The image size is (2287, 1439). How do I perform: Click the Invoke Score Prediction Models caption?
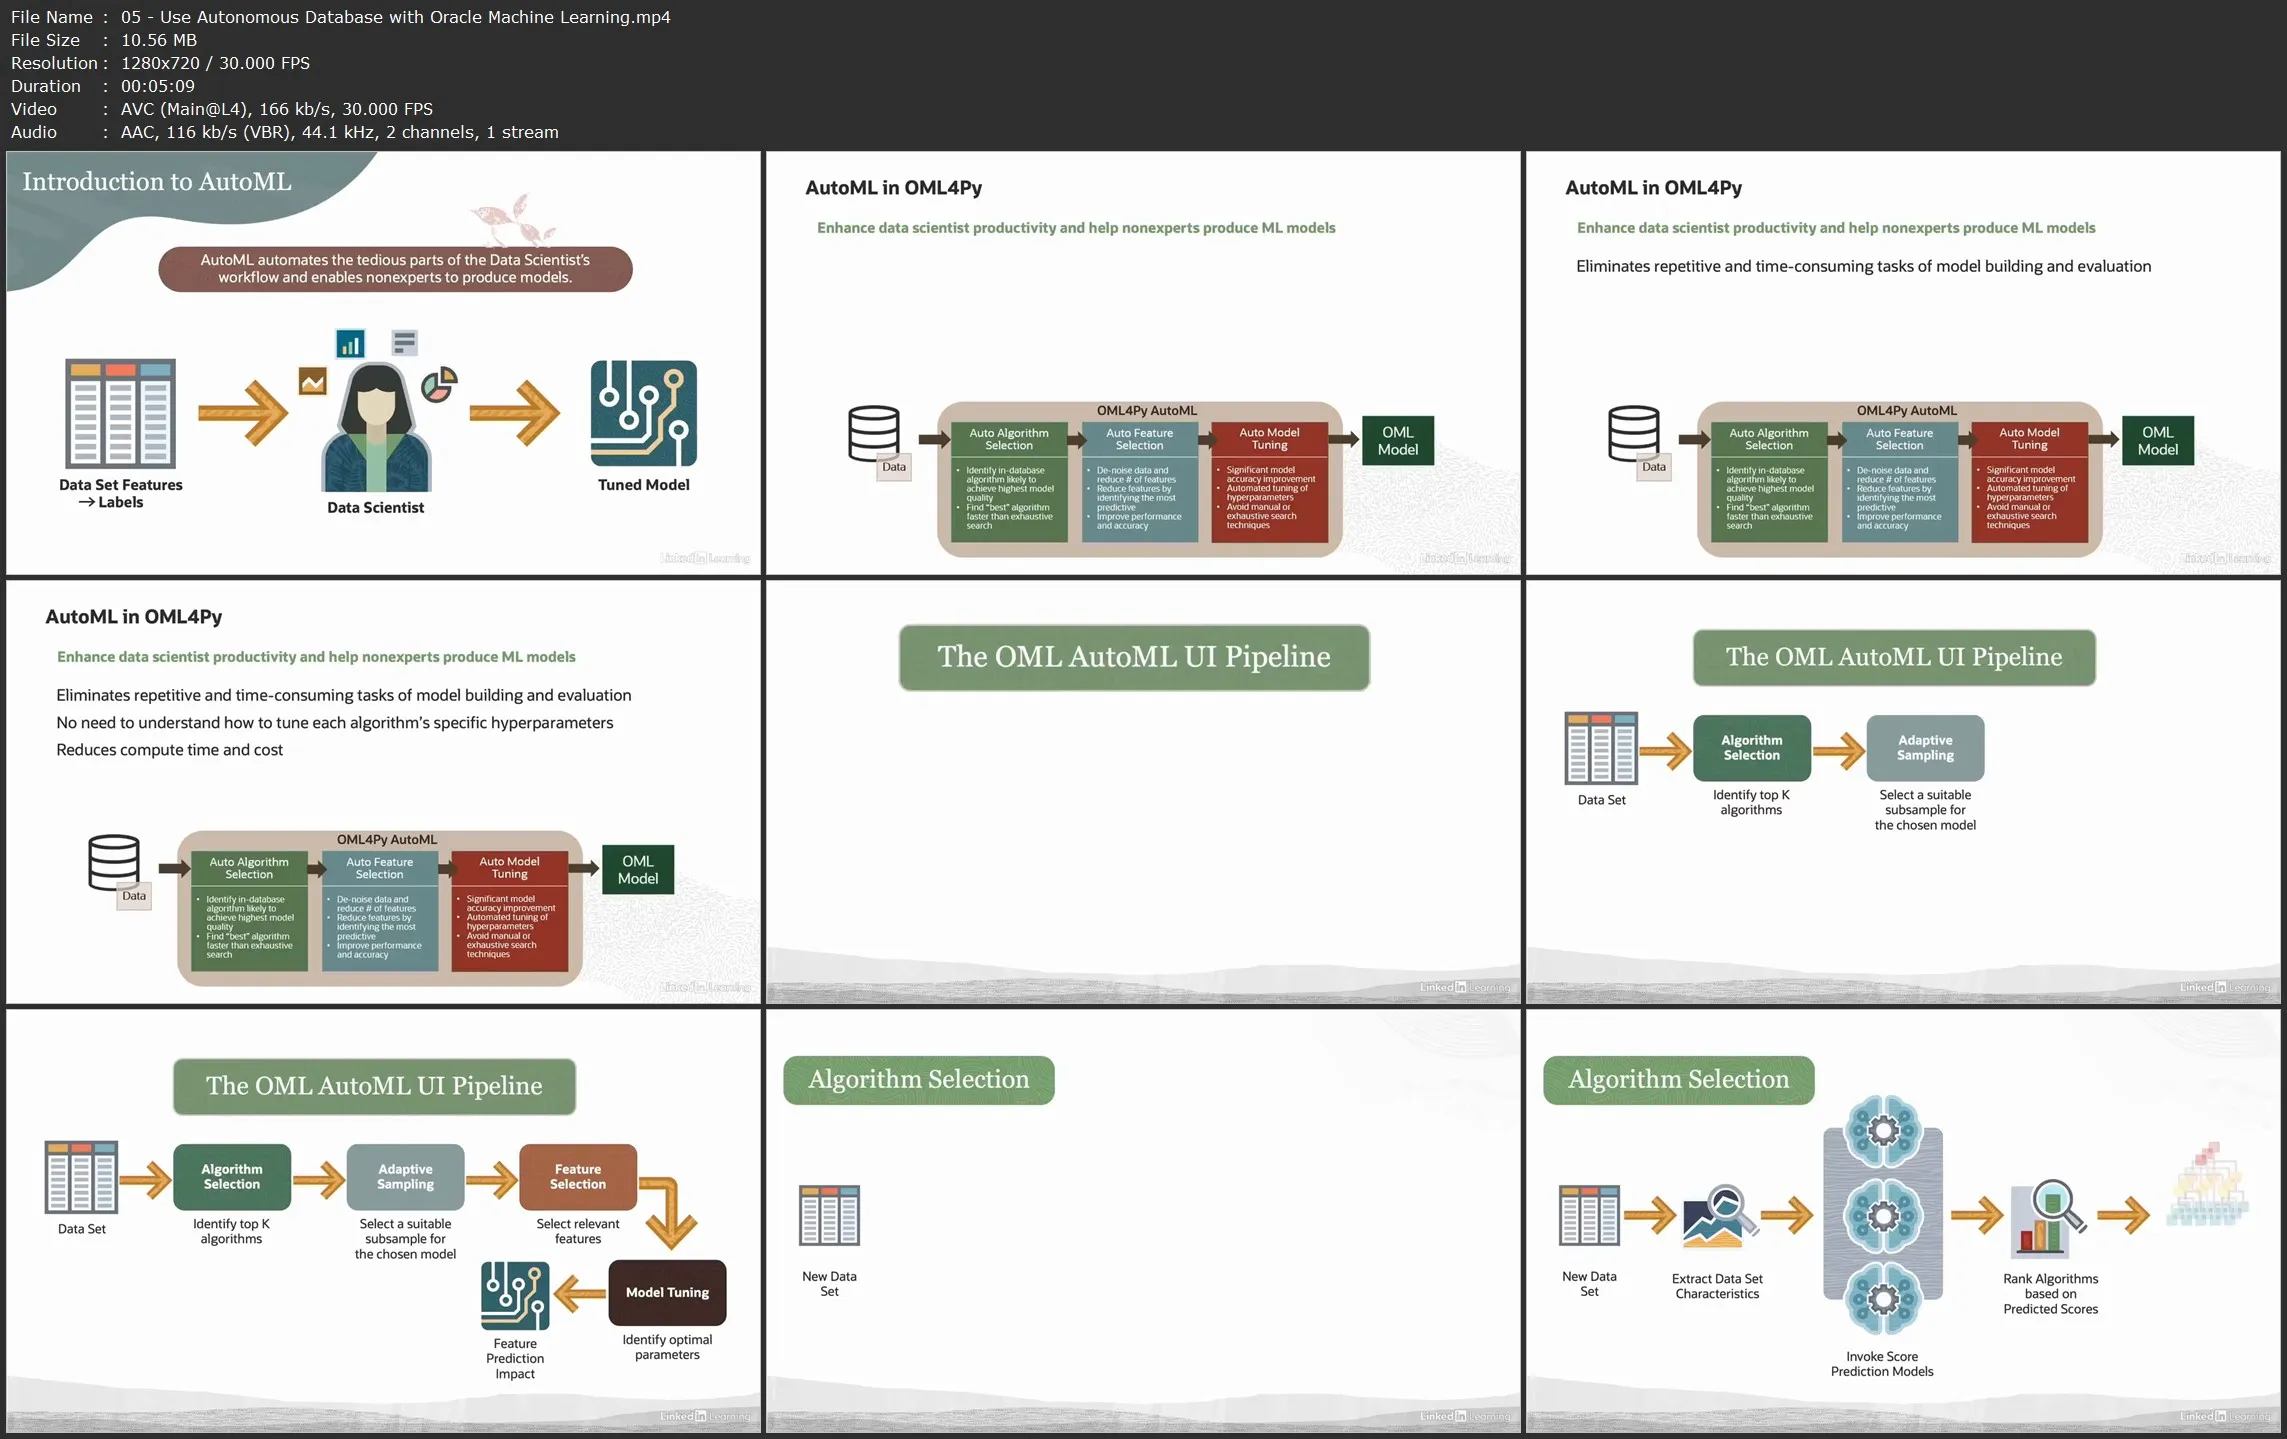coord(1882,1364)
